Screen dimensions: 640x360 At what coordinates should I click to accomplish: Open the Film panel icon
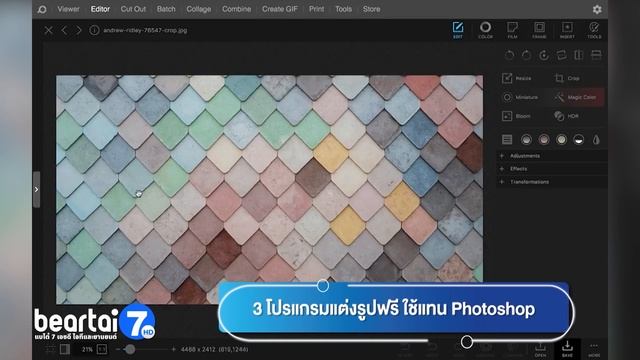(512, 30)
